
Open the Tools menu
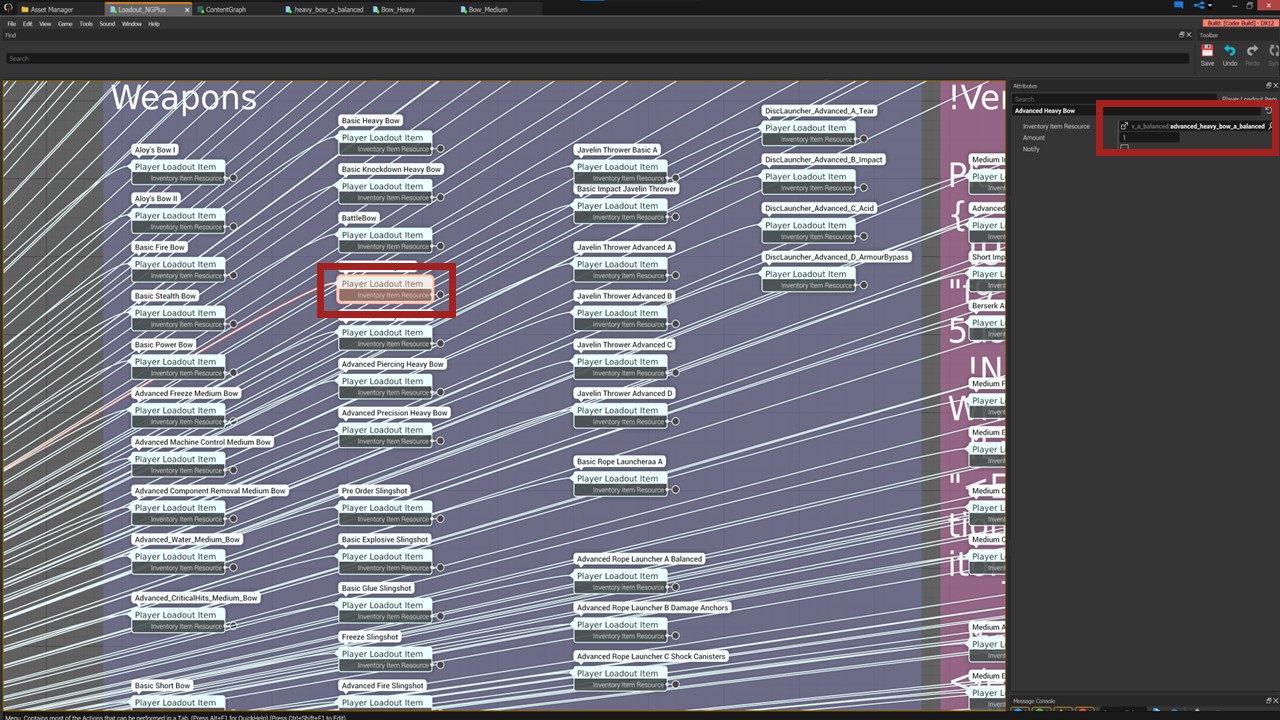(x=86, y=24)
